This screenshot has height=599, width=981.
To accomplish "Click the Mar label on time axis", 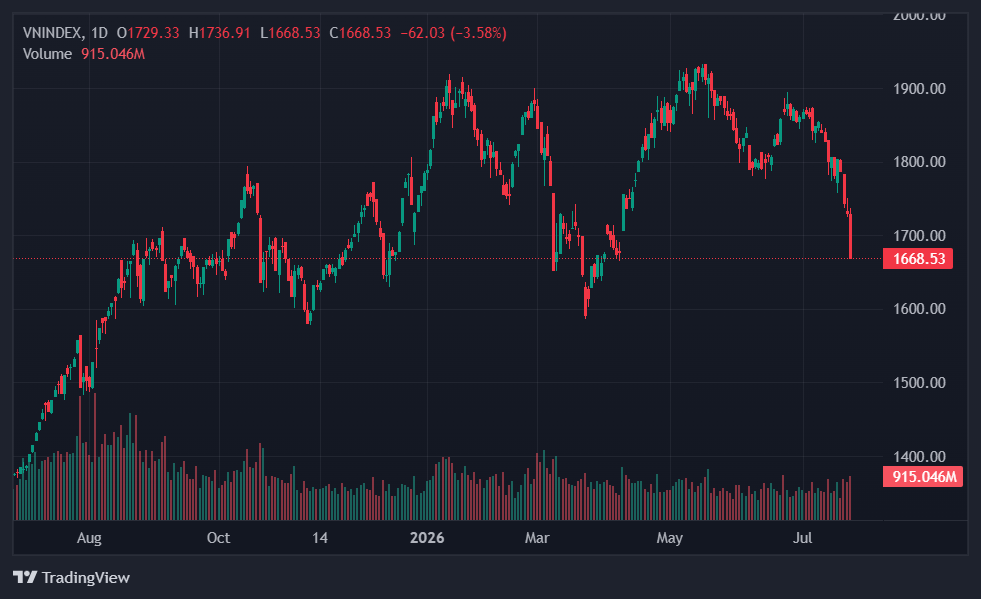I will click(x=537, y=538).
